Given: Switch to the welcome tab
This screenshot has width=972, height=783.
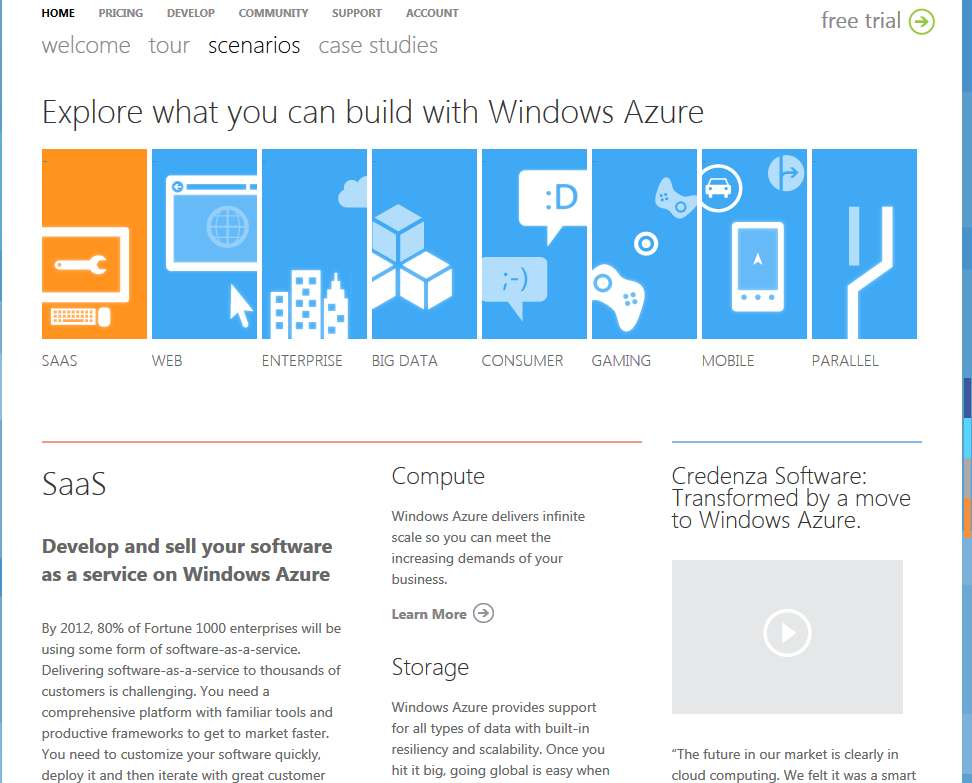Looking at the screenshot, I should pos(86,45).
